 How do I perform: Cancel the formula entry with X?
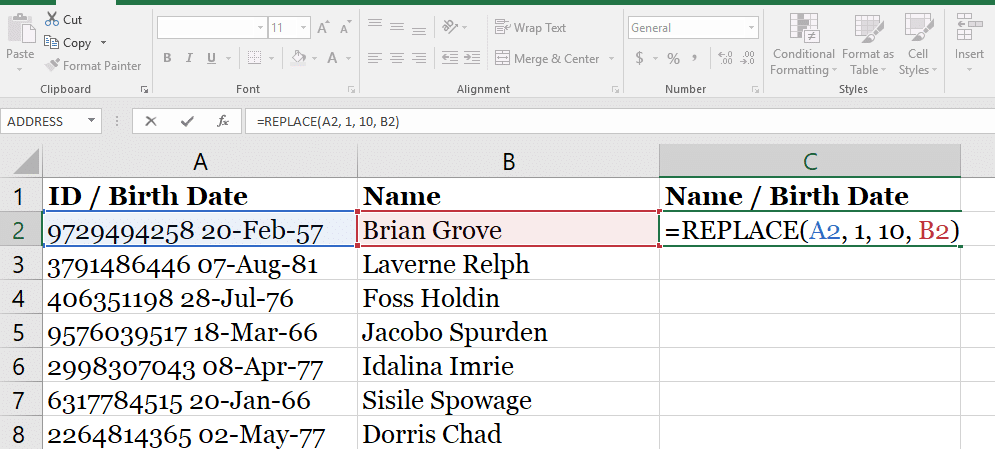[150, 121]
